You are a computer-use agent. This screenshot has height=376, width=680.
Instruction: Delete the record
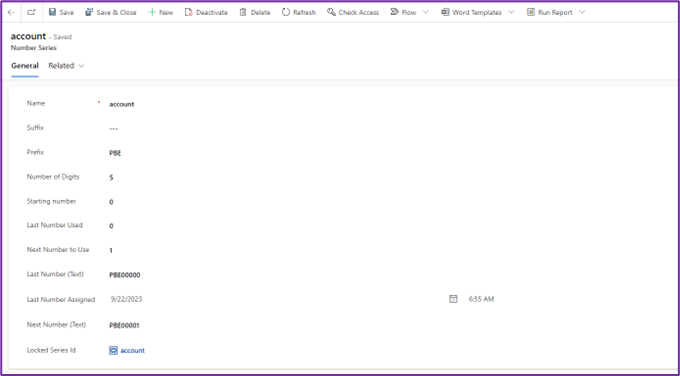pyautogui.click(x=255, y=12)
